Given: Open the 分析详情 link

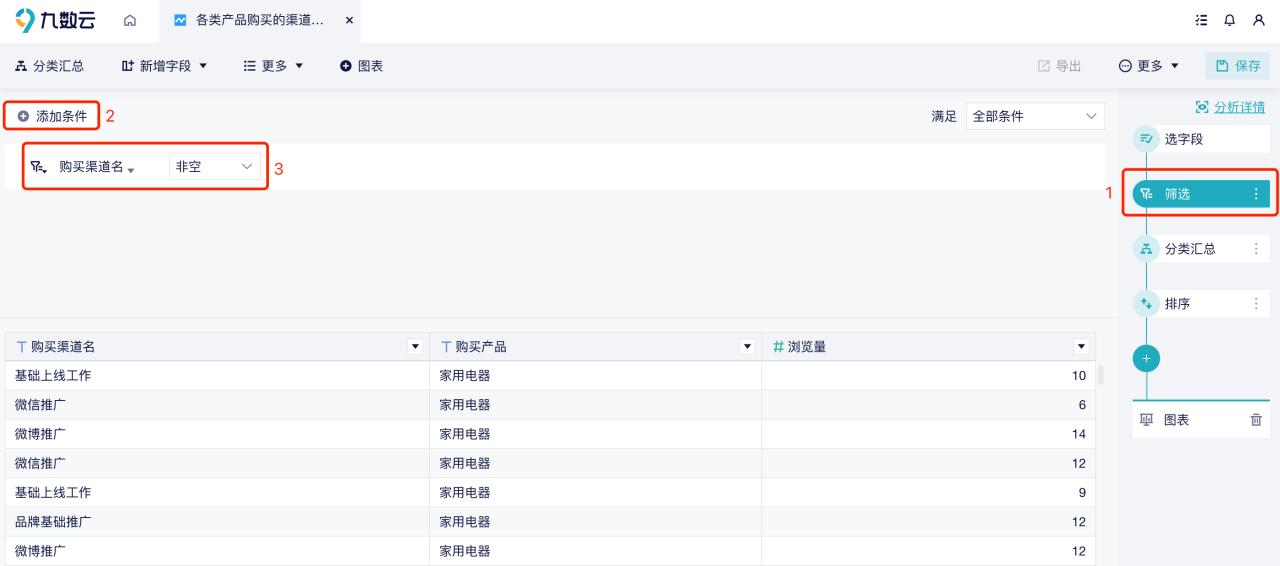Looking at the screenshot, I should pyautogui.click(x=1230, y=107).
